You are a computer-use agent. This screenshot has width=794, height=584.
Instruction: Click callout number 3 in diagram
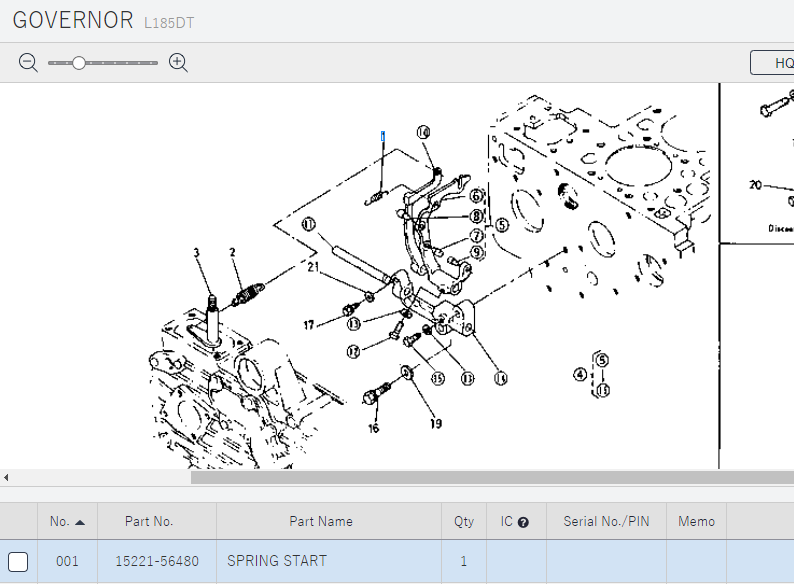(x=197, y=253)
